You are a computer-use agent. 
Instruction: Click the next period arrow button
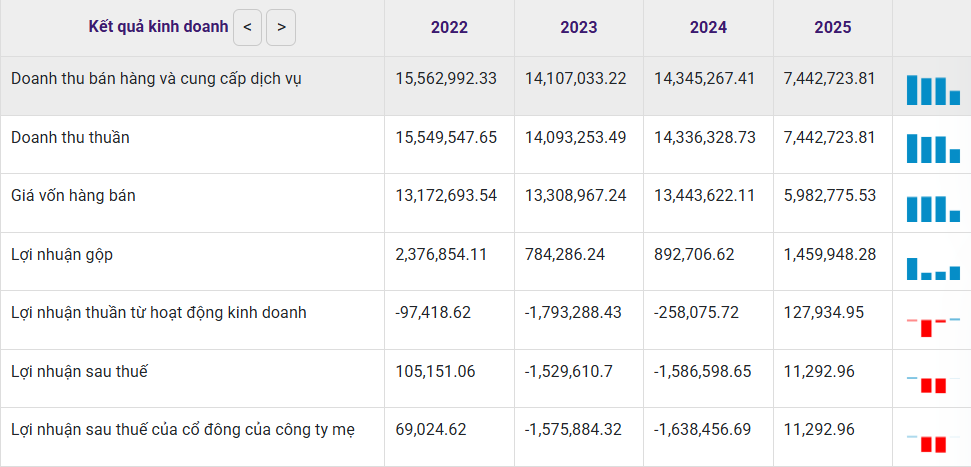pyautogui.click(x=281, y=28)
